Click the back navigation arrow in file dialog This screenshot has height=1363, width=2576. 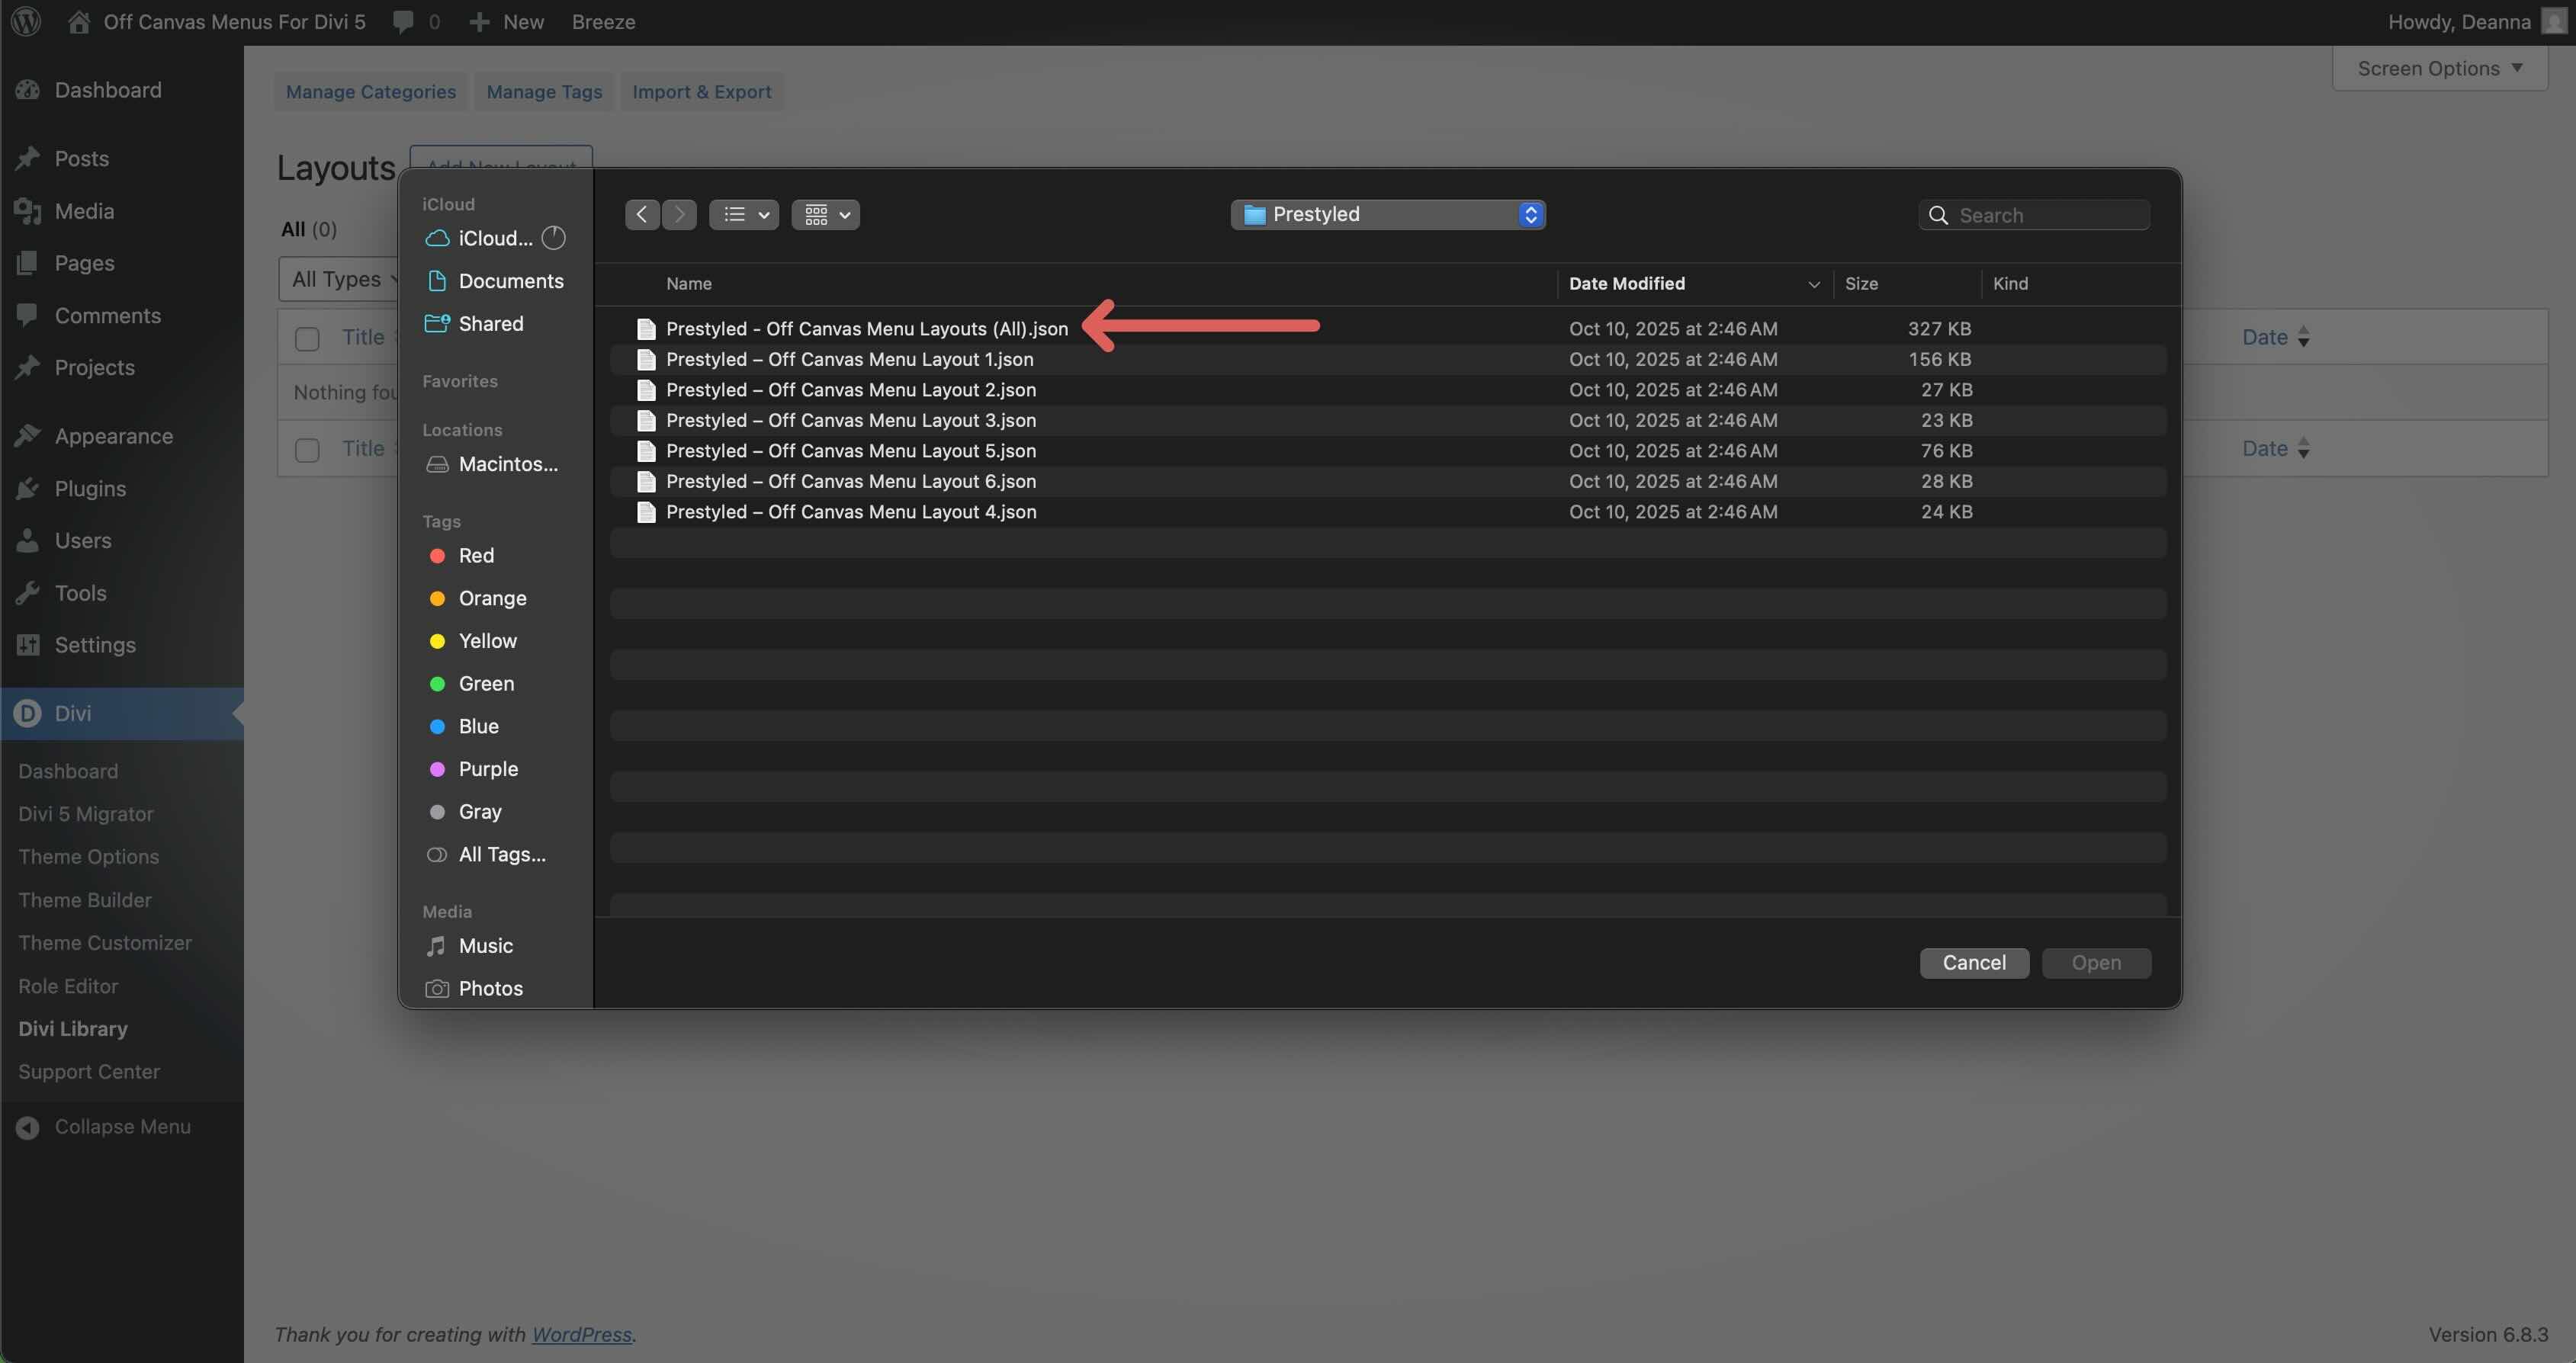tap(642, 214)
